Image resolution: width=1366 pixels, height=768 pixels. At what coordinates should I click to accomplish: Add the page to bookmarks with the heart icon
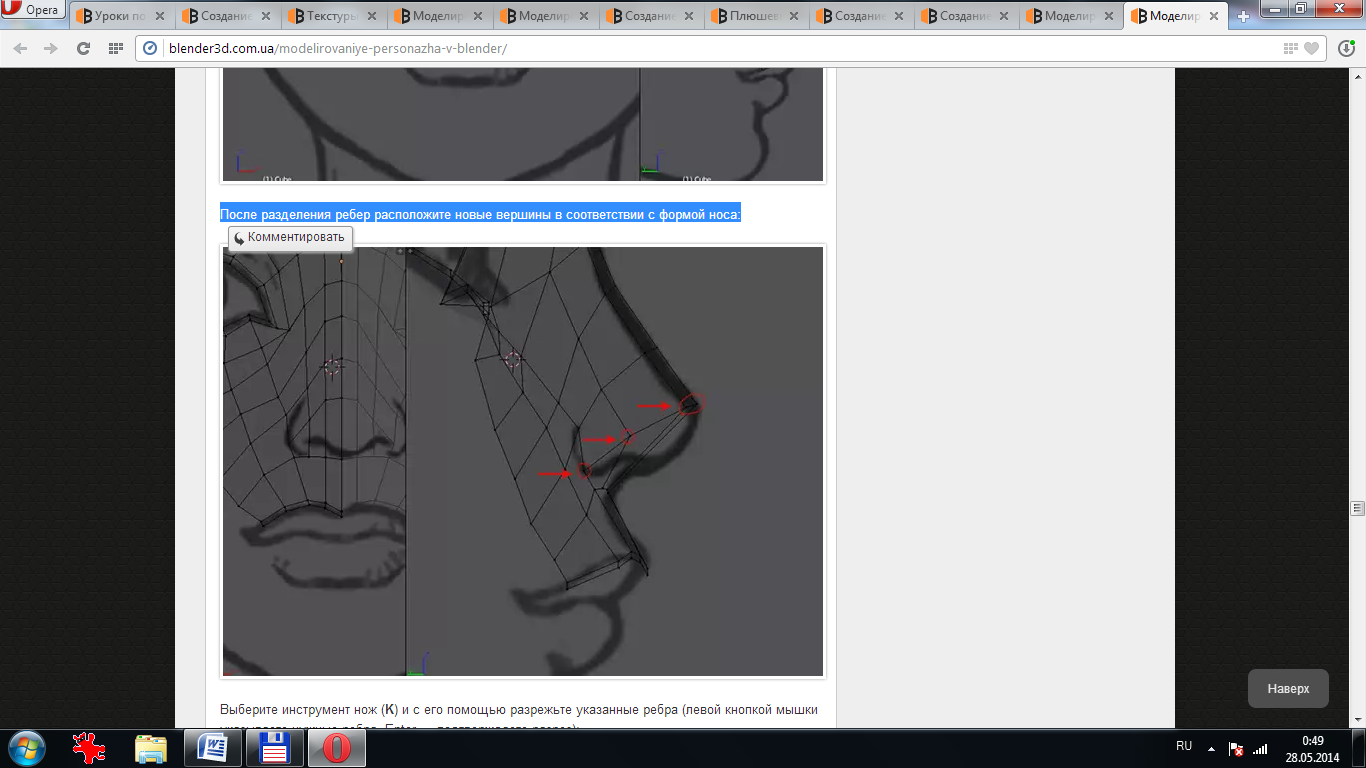tap(1311, 48)
